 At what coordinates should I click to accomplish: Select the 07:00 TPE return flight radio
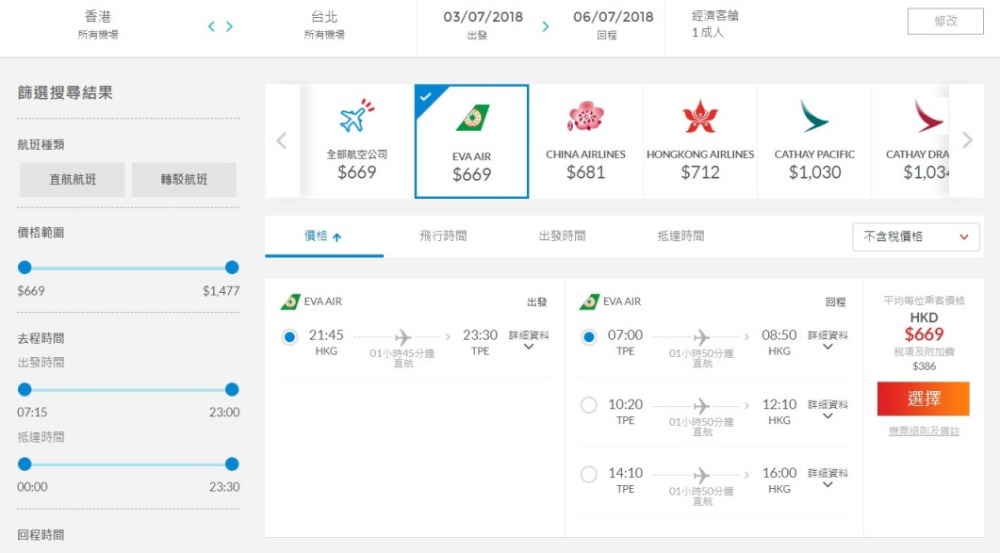[x=589, y=337]
